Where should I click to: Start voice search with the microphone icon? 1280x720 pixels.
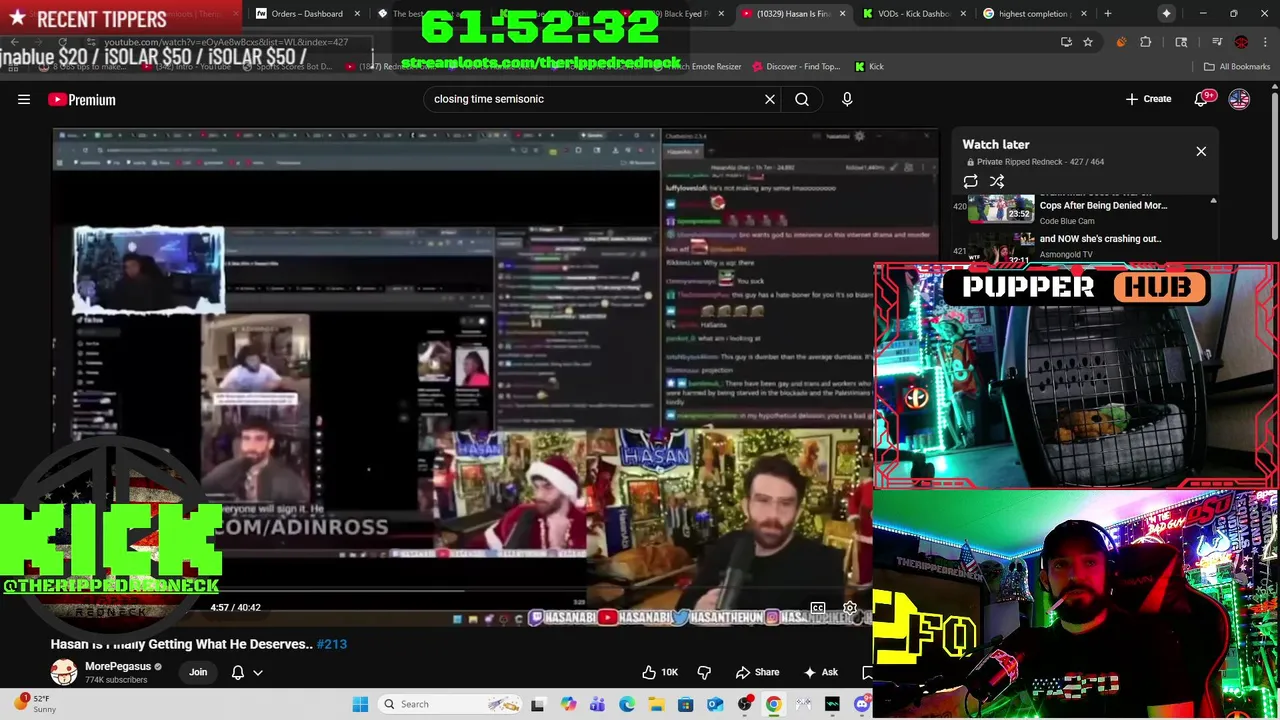coord(847,99)
